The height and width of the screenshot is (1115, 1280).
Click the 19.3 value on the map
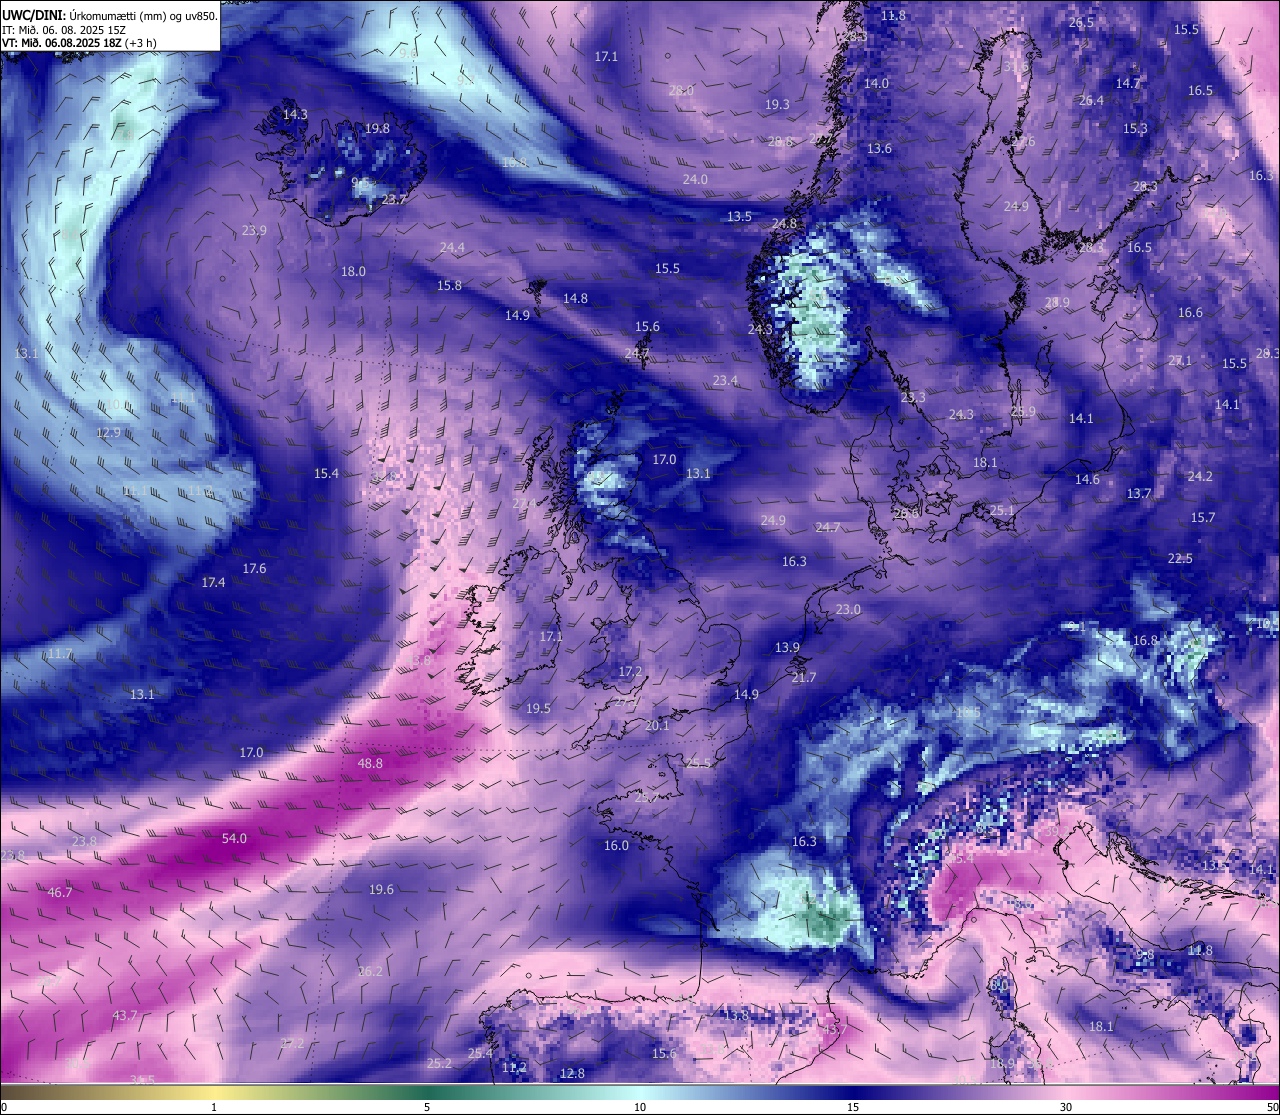pos(777,105)
